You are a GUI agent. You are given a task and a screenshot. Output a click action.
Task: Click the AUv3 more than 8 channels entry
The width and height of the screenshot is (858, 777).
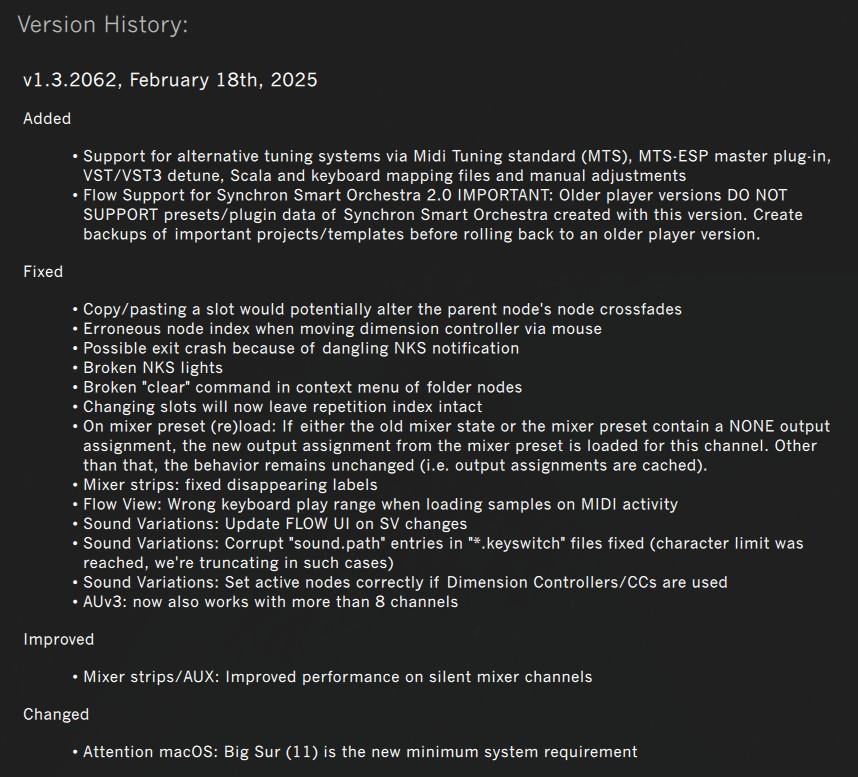(x=270, y=601)
